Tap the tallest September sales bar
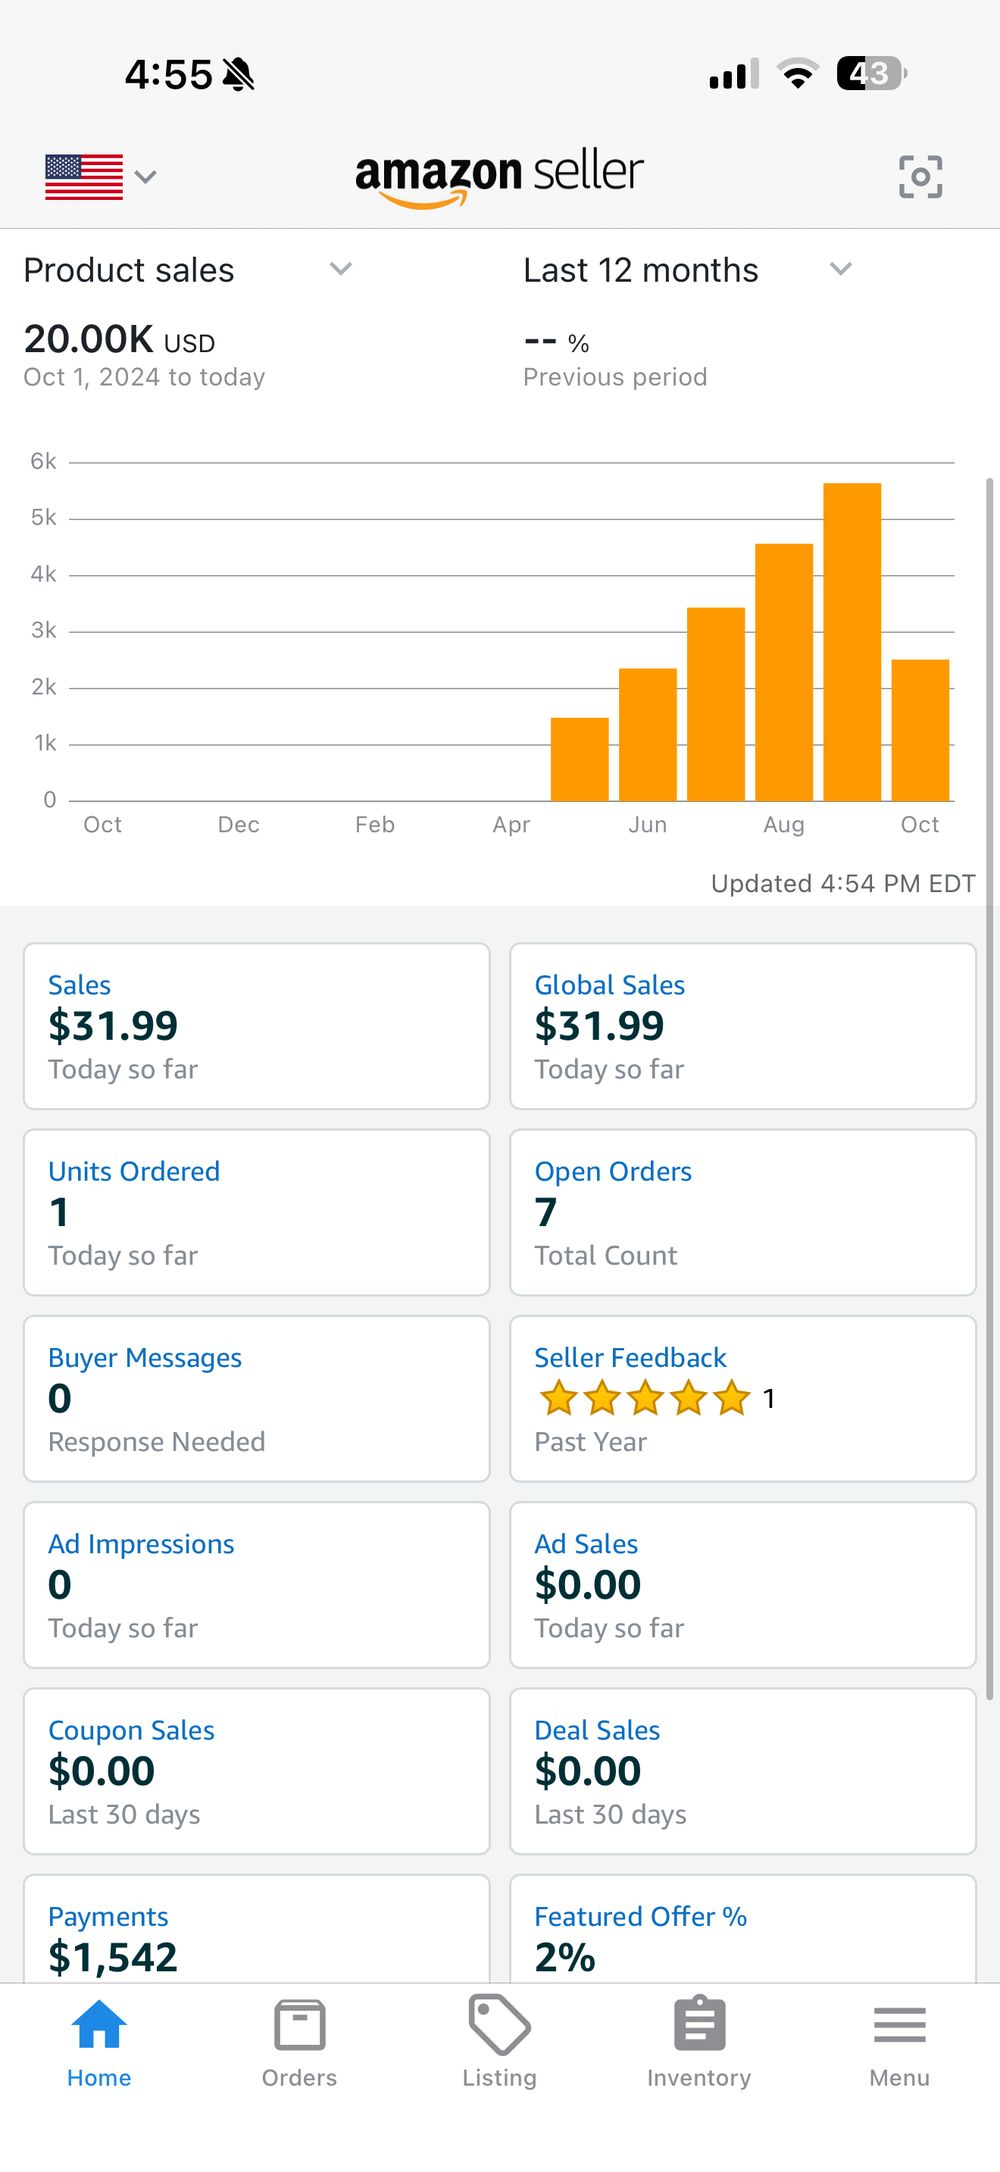The width and height of the screenshot is (1000, 2172). pyautogui.click(x=852, y=640)
